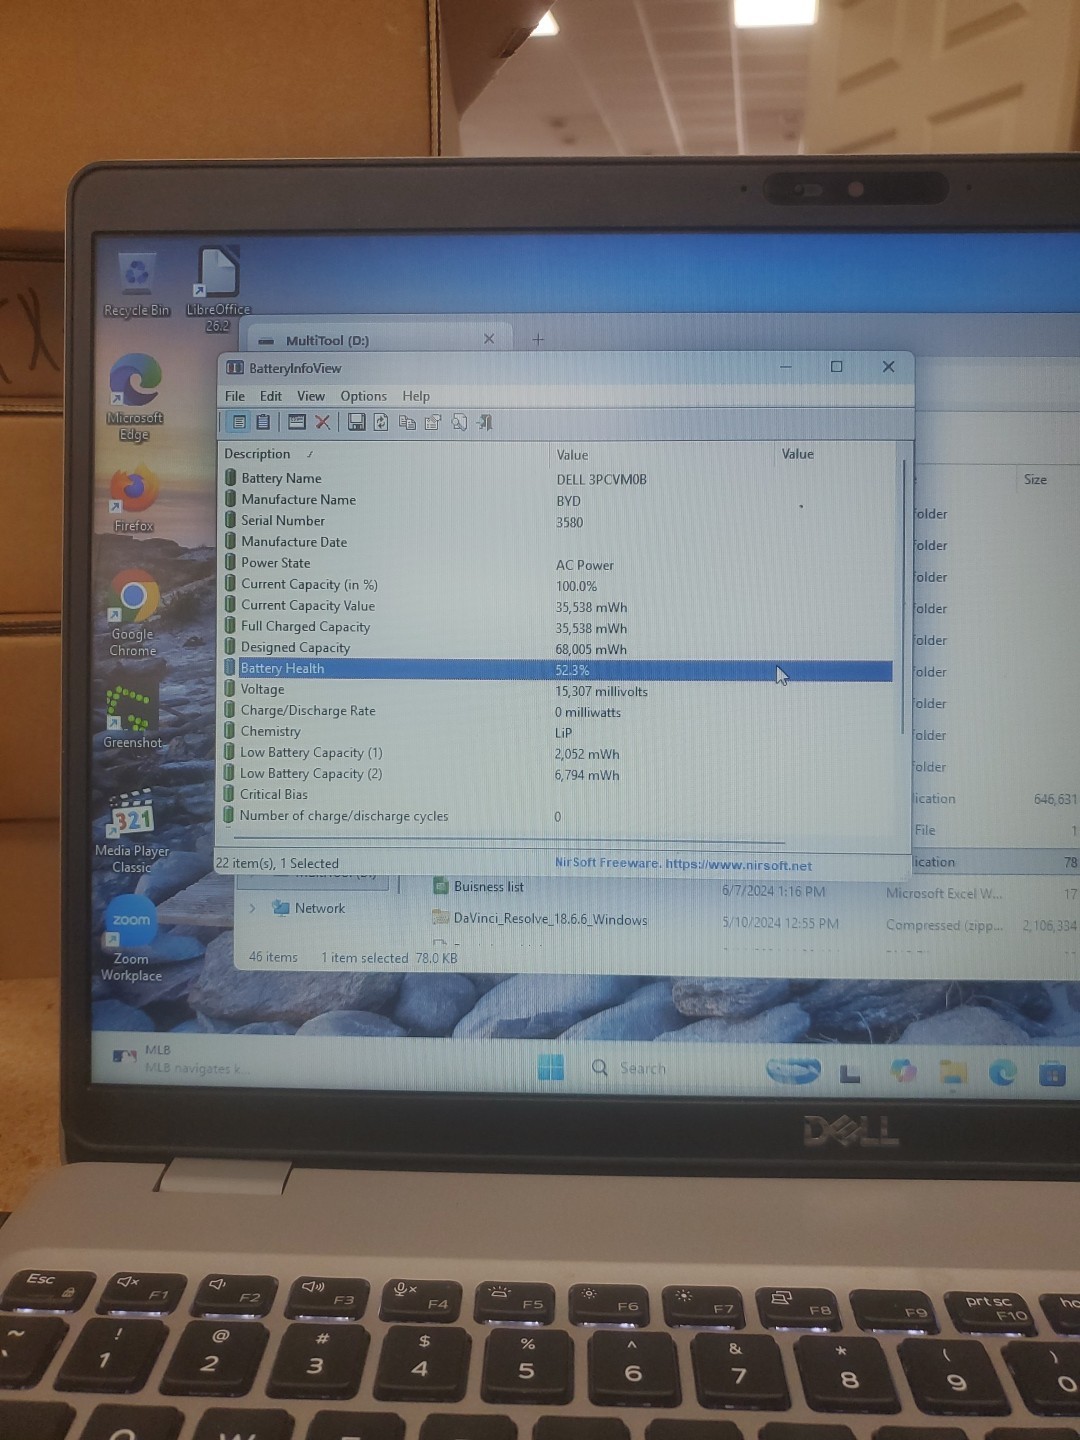Sort by the Description column header

point(384,454)
